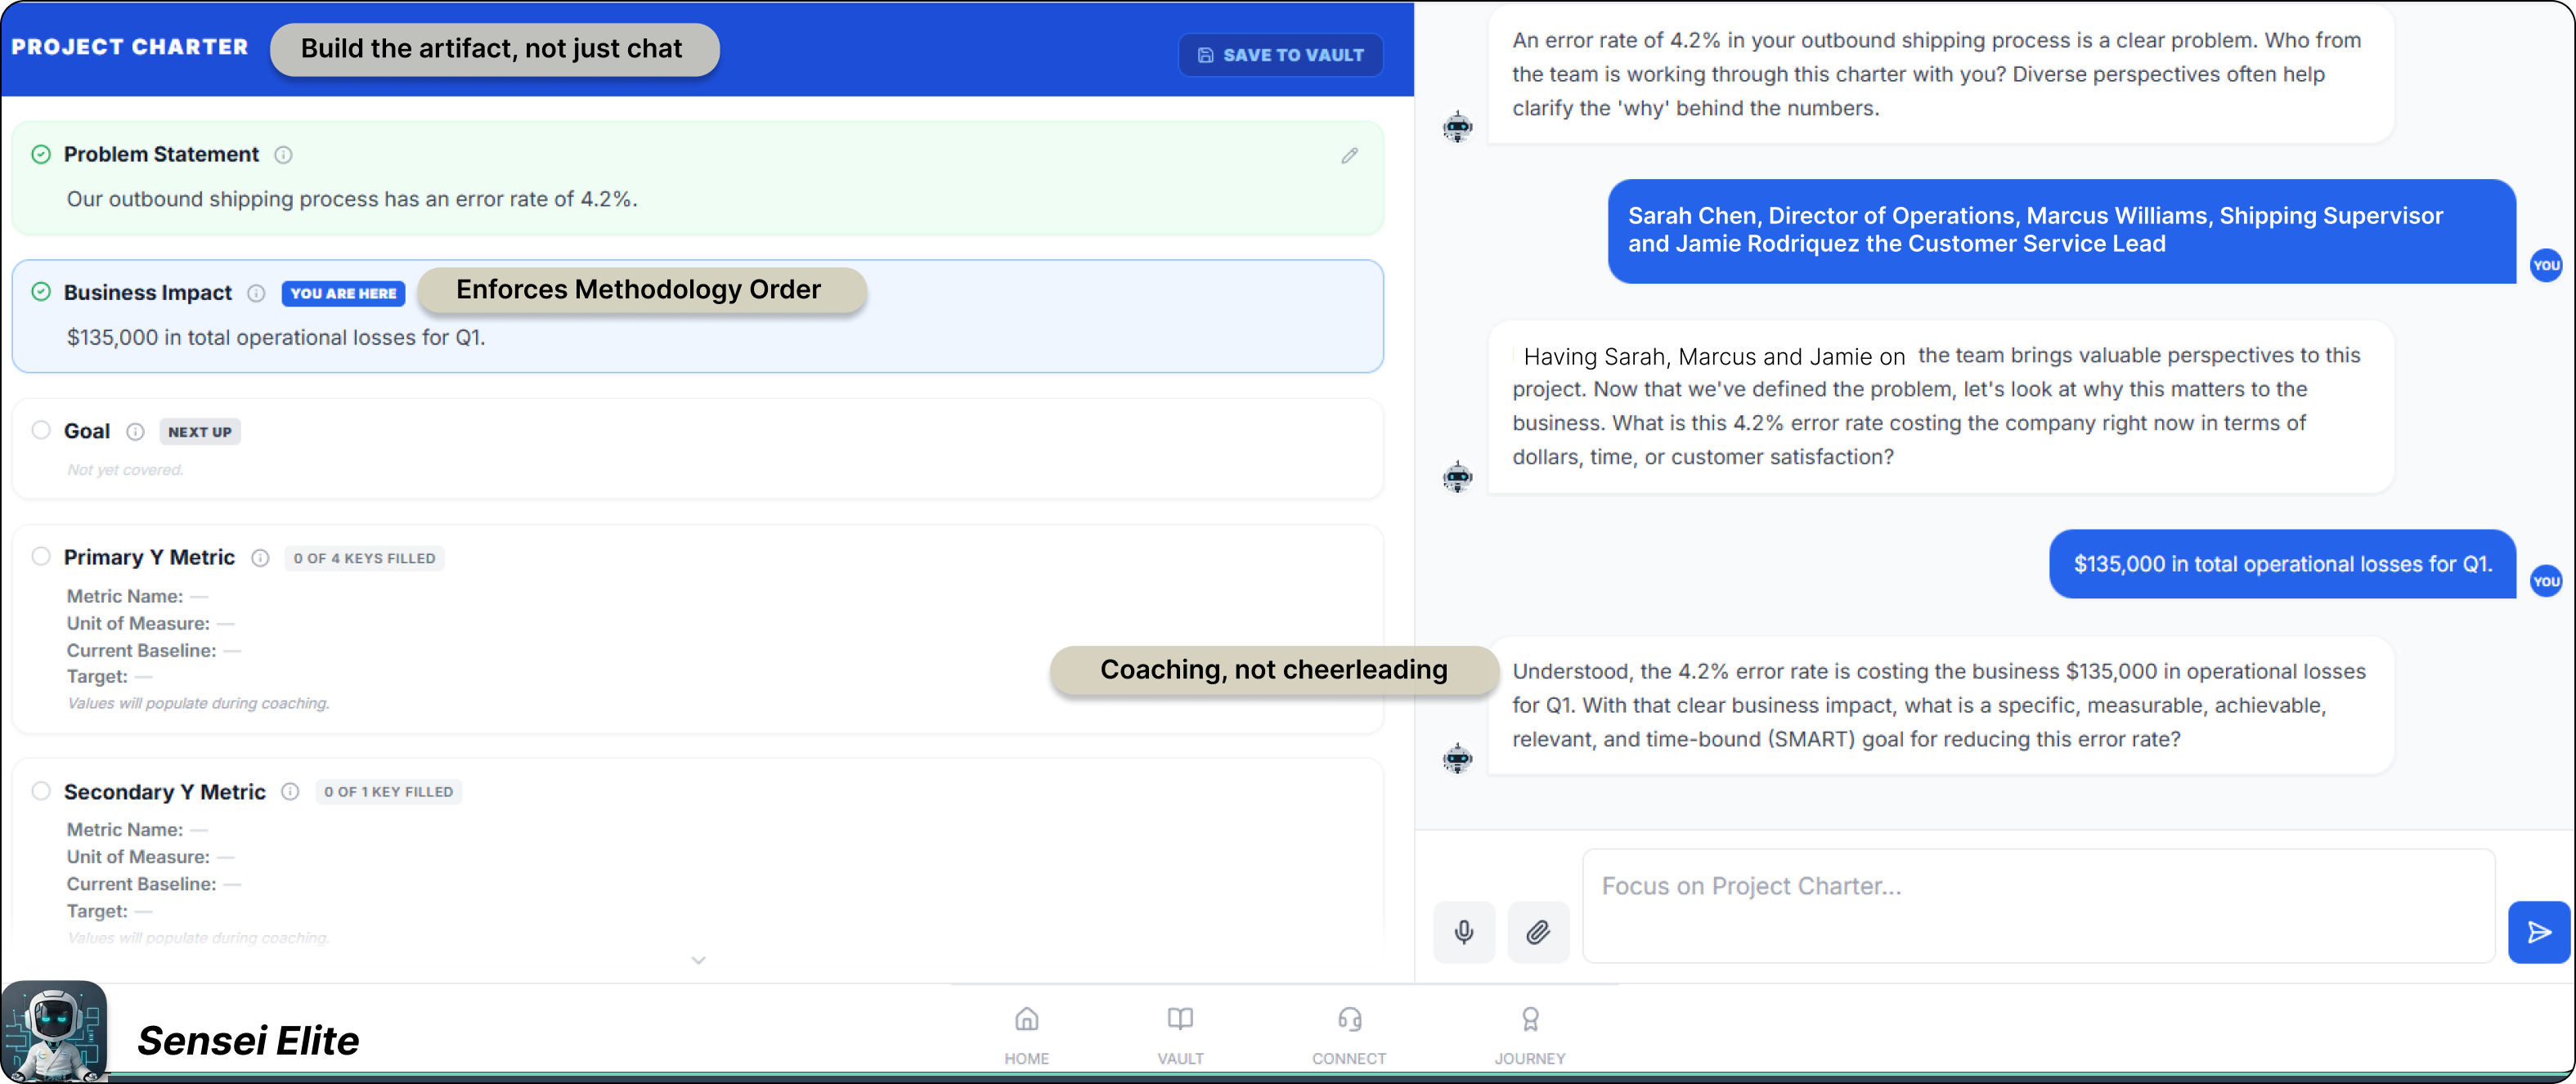Click Primary Y Metric's Current Baseline field
The height and width of the screenshot is (1084, 2576).
pyautogui.click(x=154, y=650)
